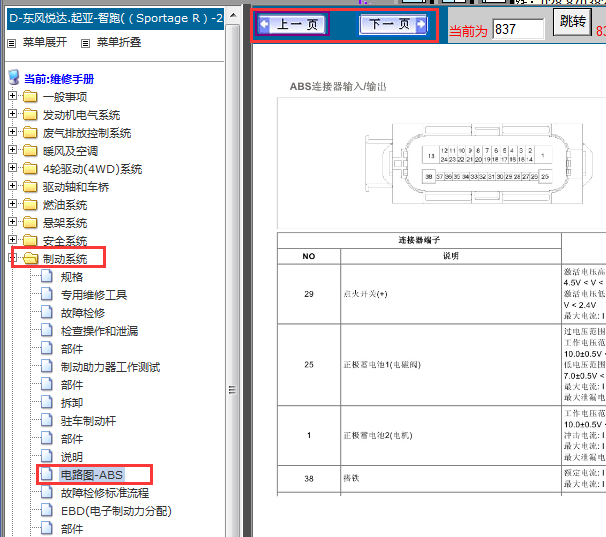The width and height of the screenshot is (606, 537).
Task: Open the 暖风及空调 section
Action: [x=70, y=151]
